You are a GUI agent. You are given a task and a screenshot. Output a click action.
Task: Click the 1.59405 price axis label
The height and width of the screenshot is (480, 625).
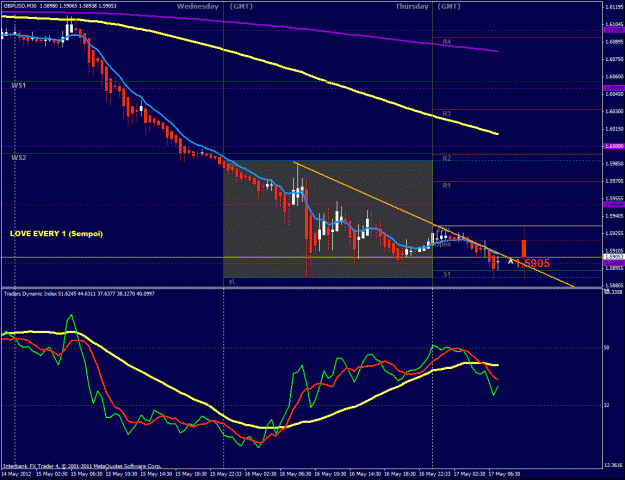tap(614, 216)
